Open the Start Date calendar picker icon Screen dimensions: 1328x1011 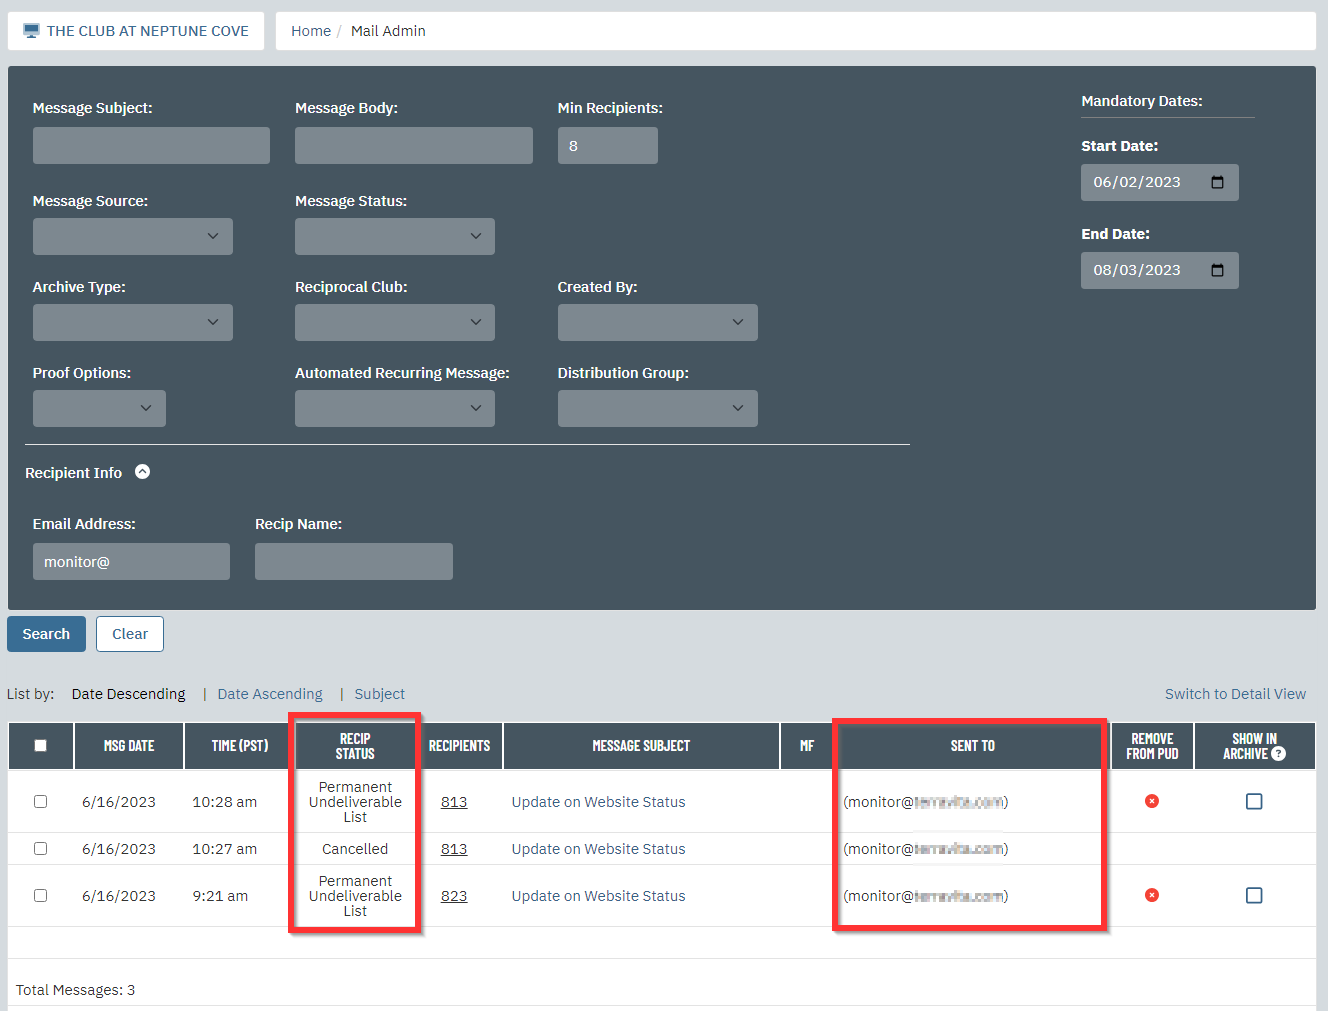[1217, 182]
